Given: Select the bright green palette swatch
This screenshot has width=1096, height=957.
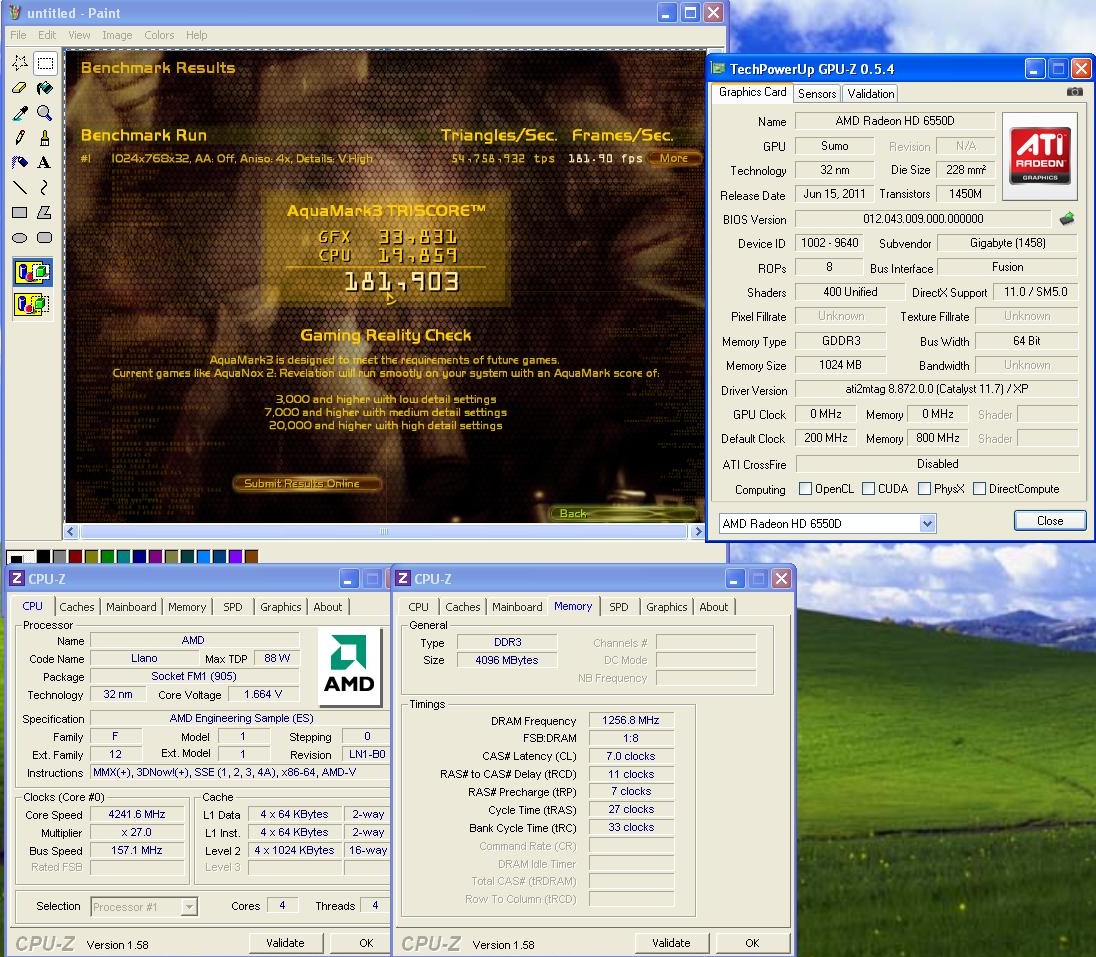Looking at the screenshot, I should tap(107, 556).
